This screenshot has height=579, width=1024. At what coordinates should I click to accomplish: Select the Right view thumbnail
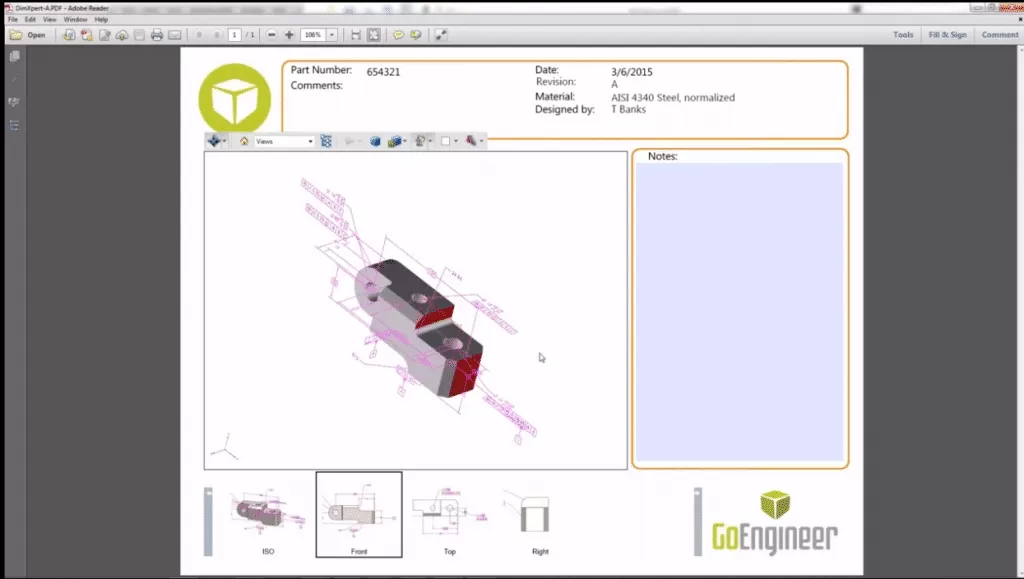click(x=540, y=516)
